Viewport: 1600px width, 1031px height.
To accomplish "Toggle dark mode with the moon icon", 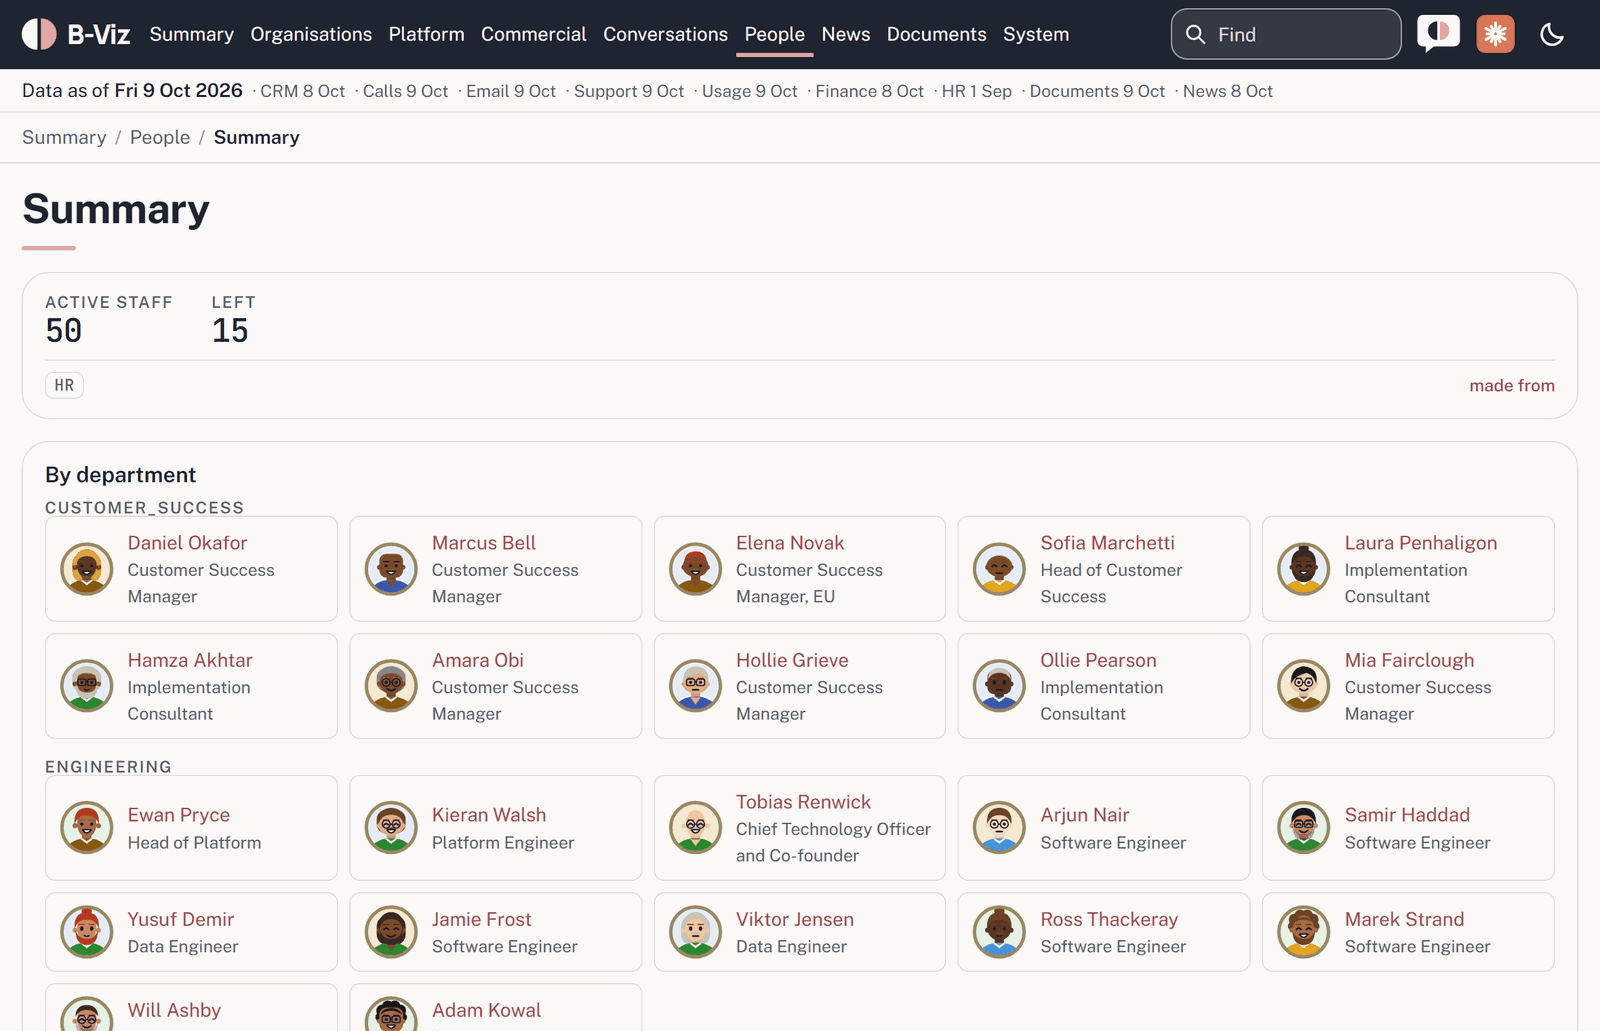I will [1552, 34].
